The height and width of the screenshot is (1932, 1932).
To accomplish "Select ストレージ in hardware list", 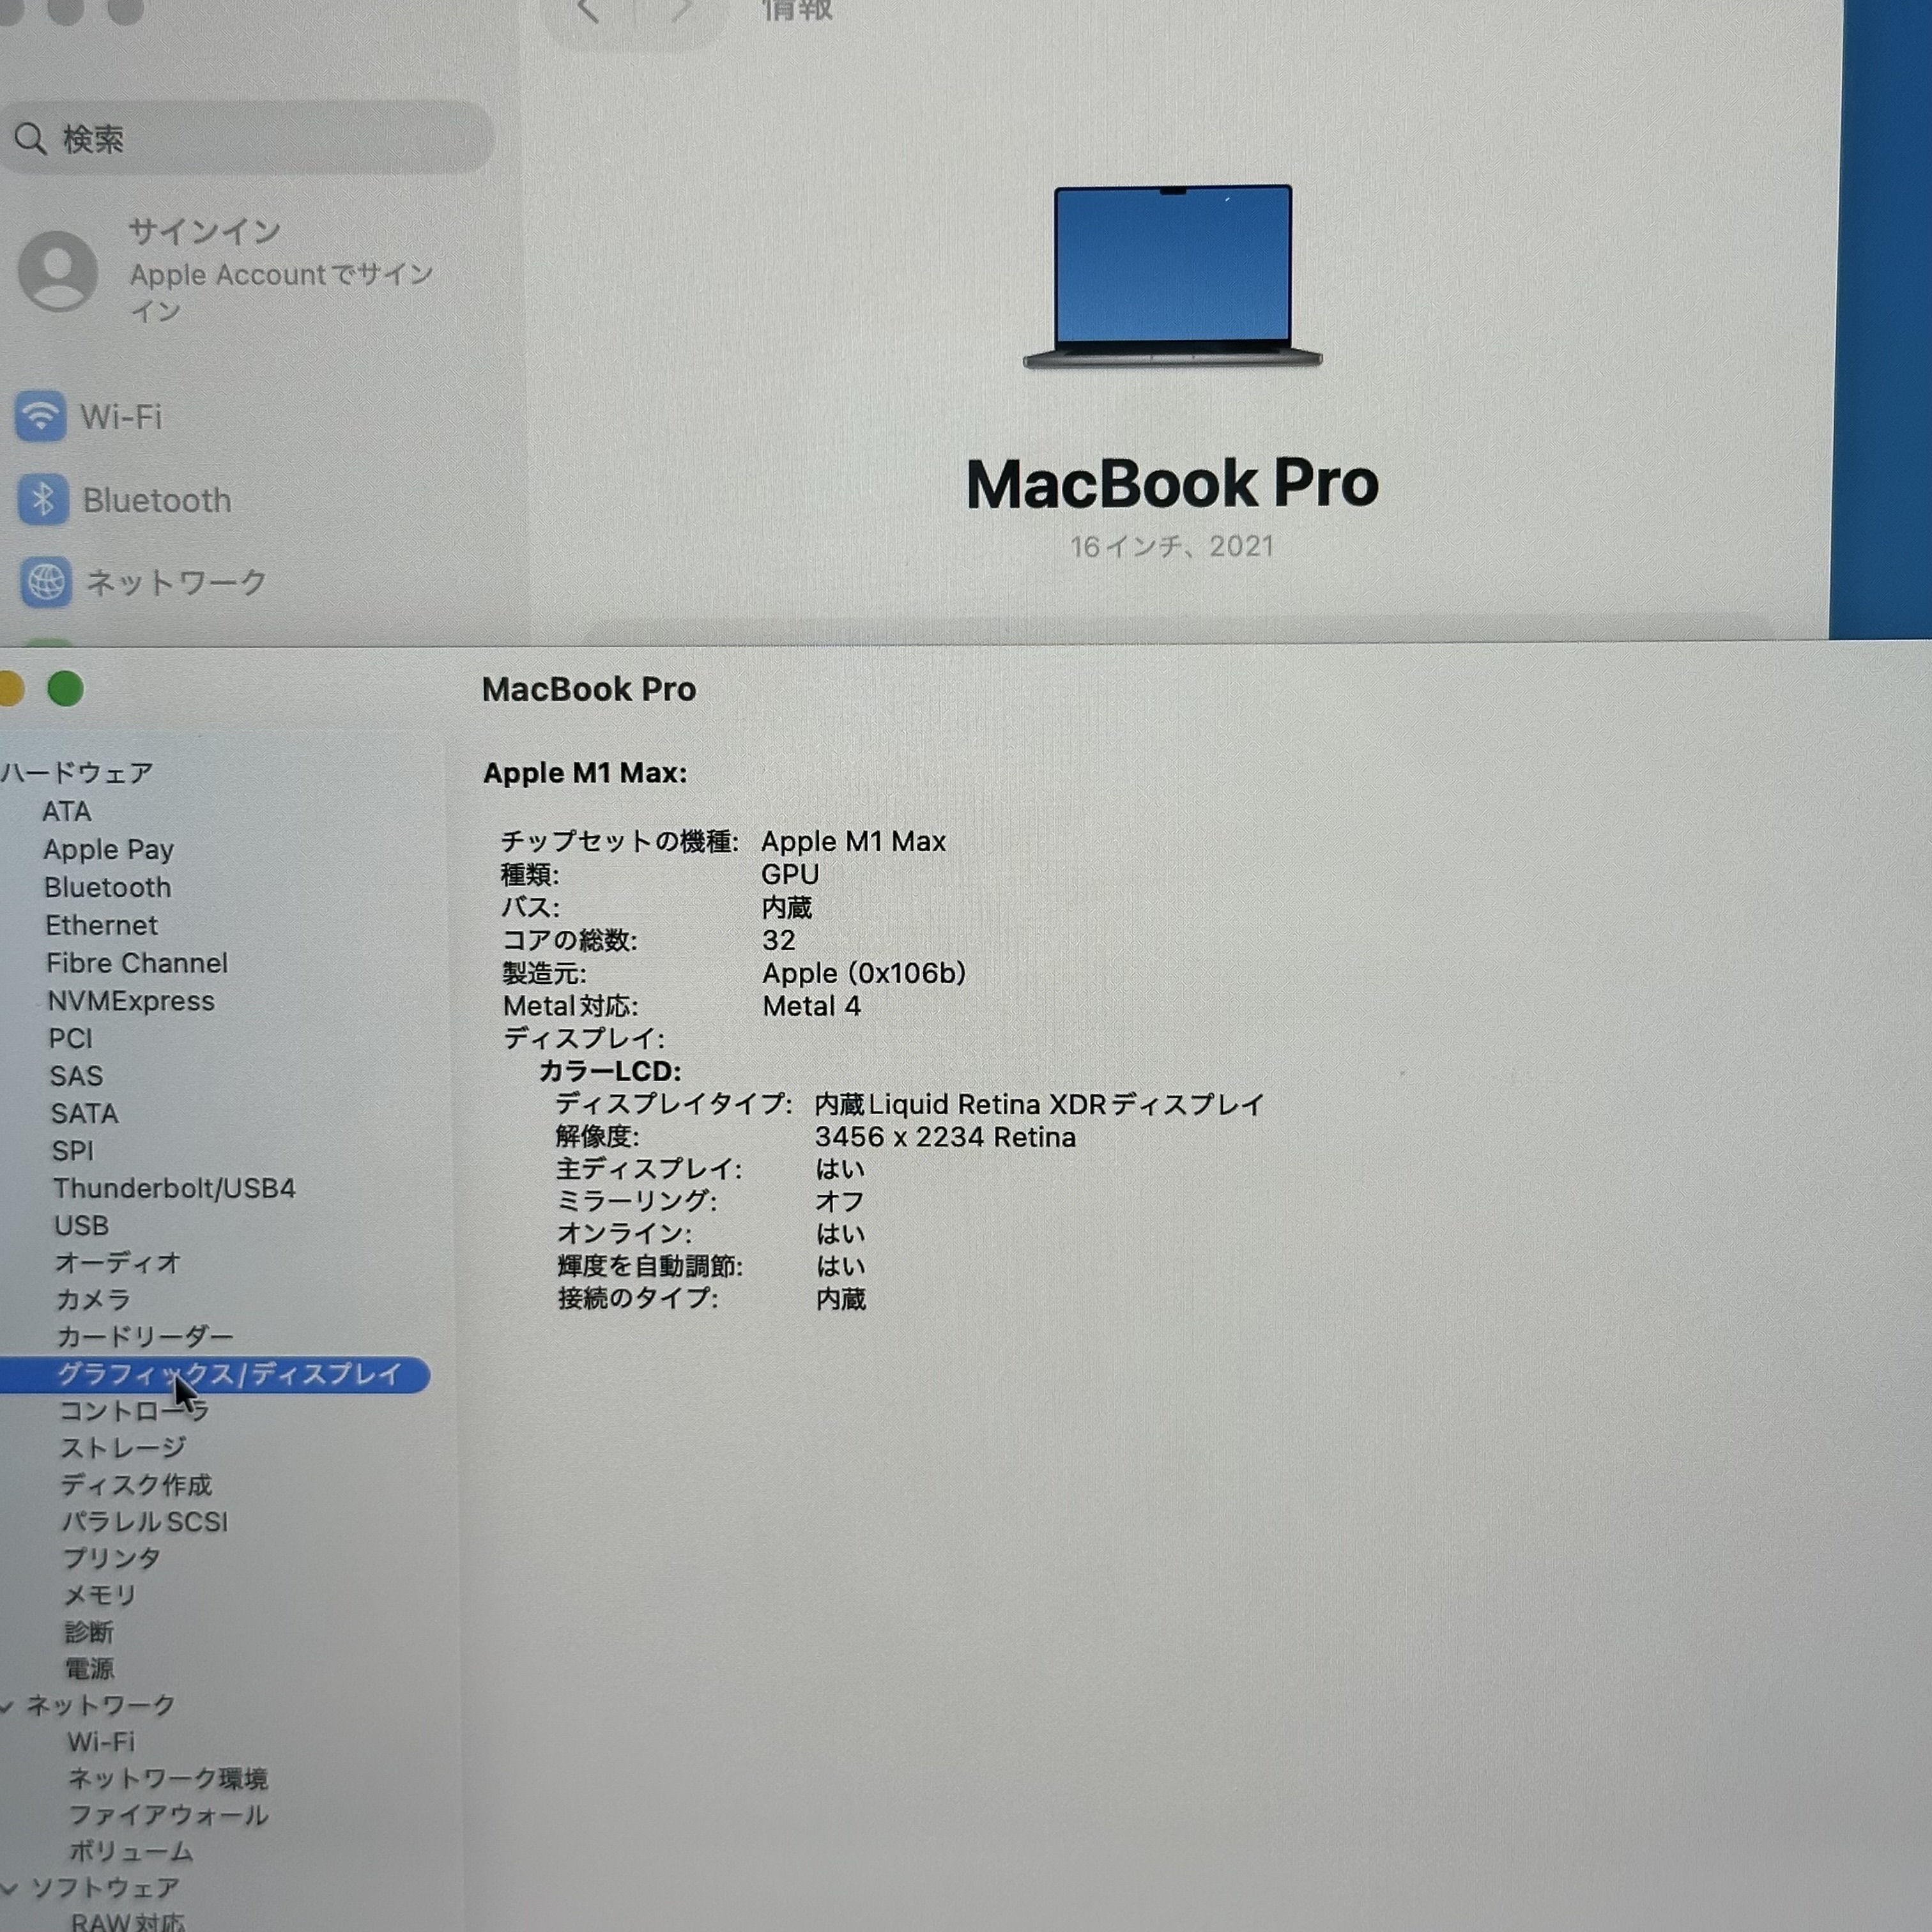I will point(123,1448).
